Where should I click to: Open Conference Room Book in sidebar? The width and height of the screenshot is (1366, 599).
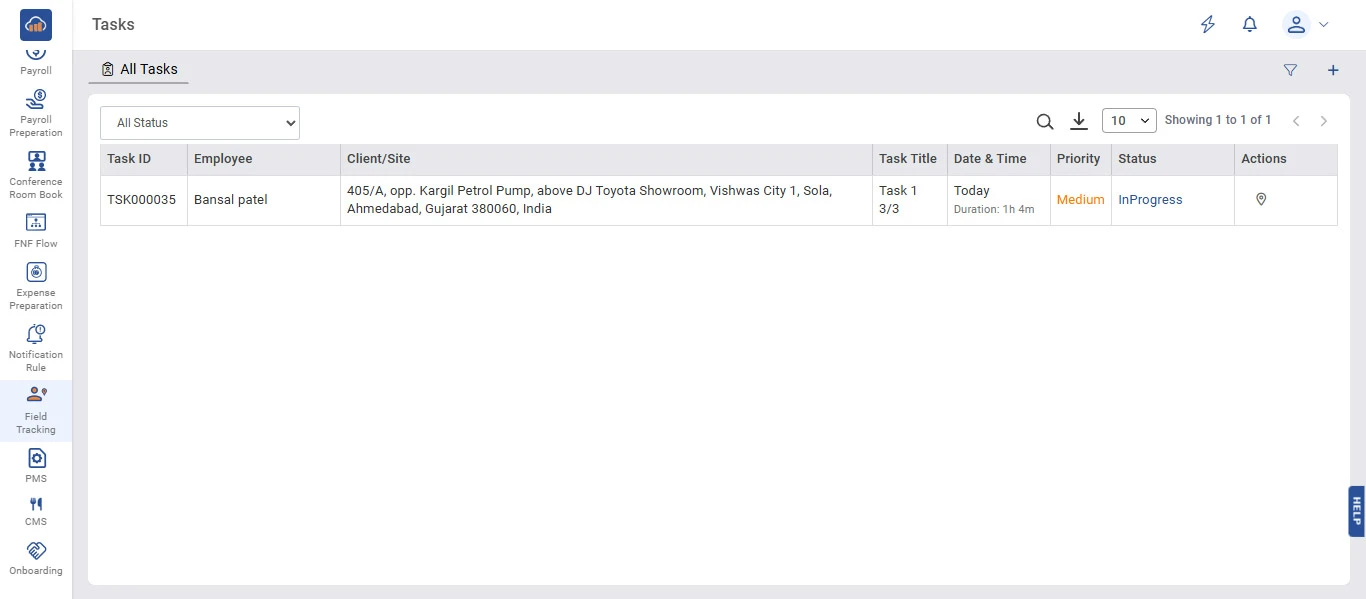(x=36, y=175)
